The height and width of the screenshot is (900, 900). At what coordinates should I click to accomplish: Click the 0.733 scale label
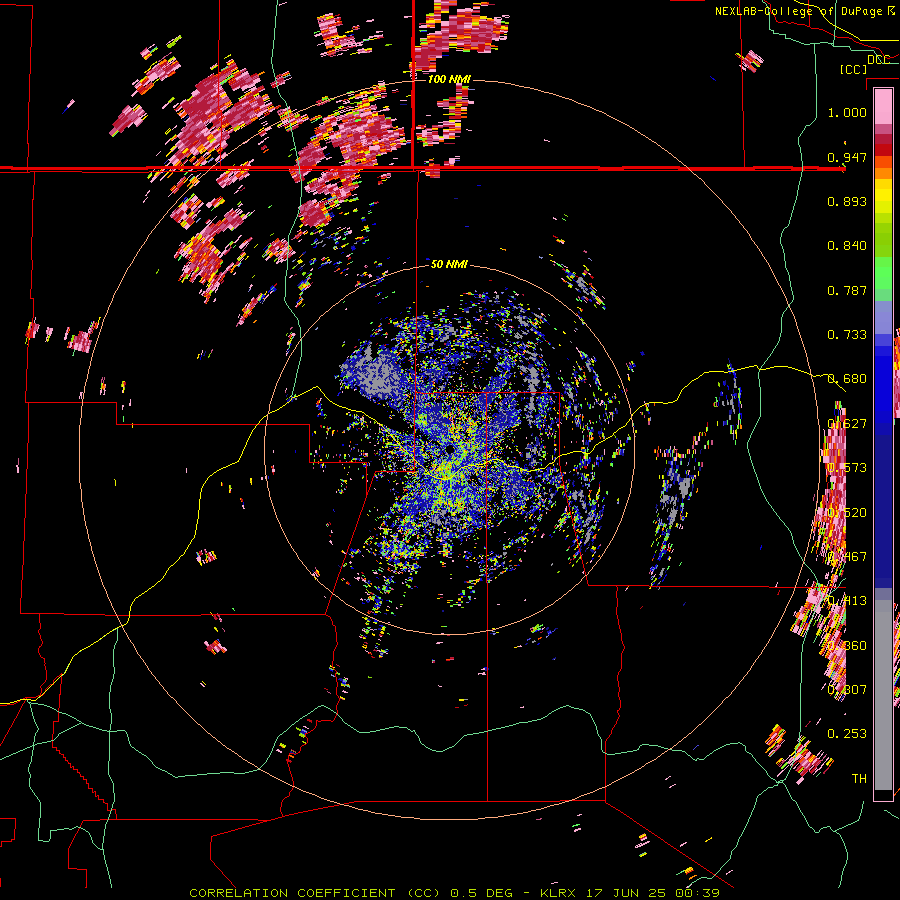(x=847, y=335)
